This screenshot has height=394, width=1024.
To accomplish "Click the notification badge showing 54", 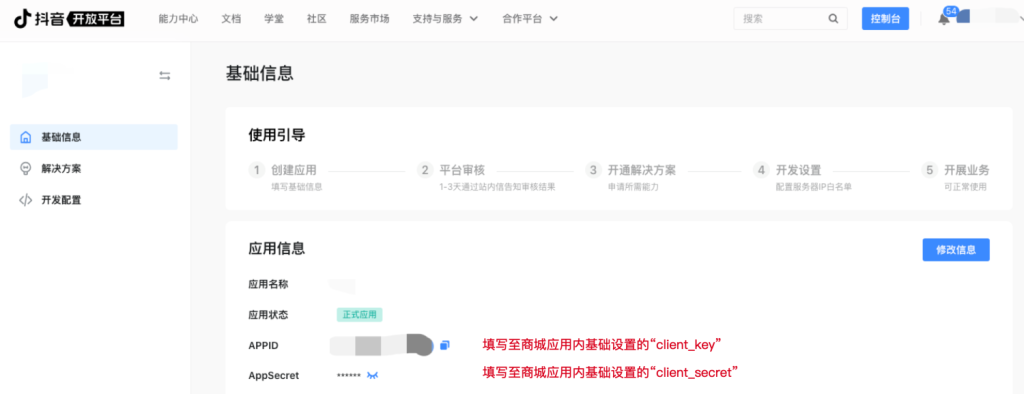I will click(x=951, y=11).
